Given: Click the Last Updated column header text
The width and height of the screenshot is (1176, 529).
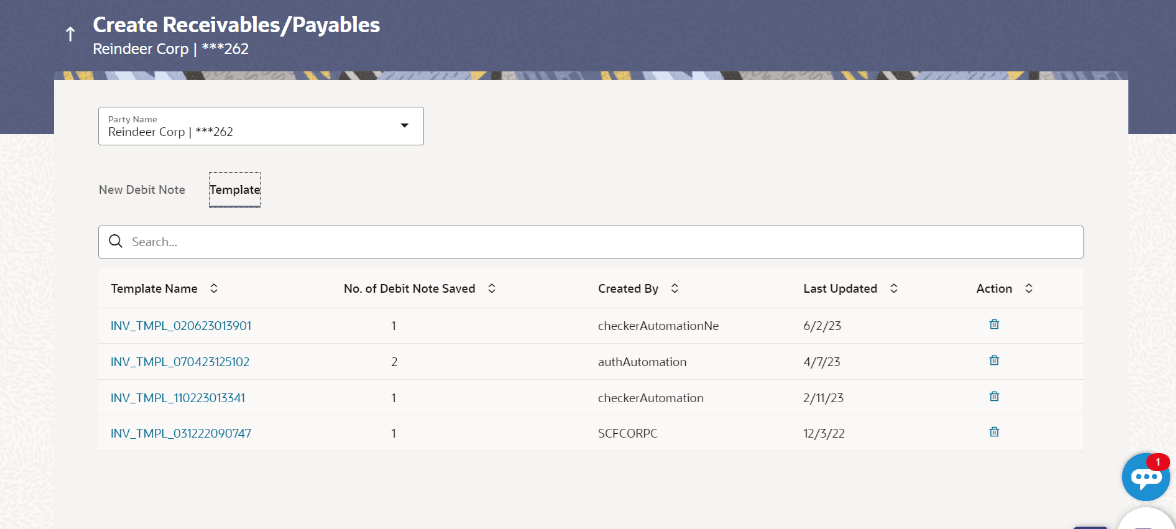Looking at the screenshot, I should pyautogui.click(x=840, y=288).
